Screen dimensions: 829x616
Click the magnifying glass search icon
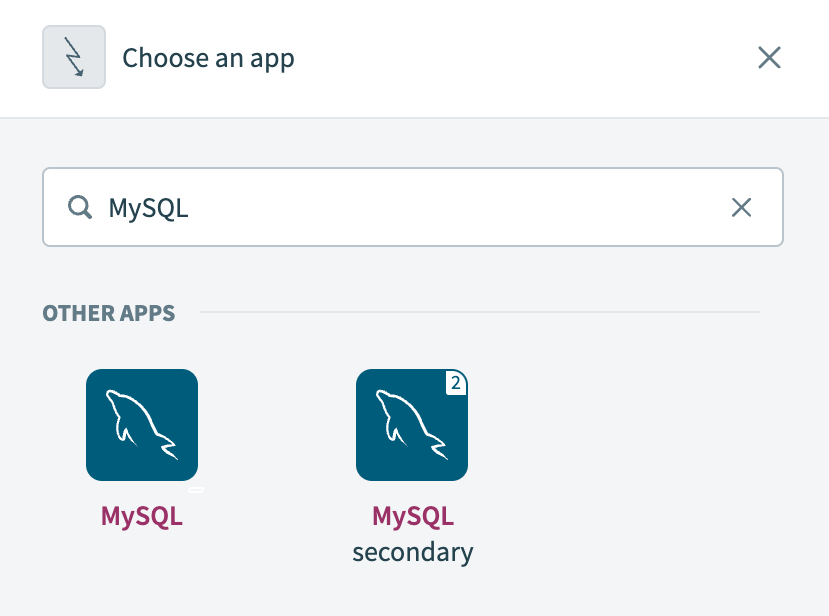pyautogui.click(x=80, y=207)
